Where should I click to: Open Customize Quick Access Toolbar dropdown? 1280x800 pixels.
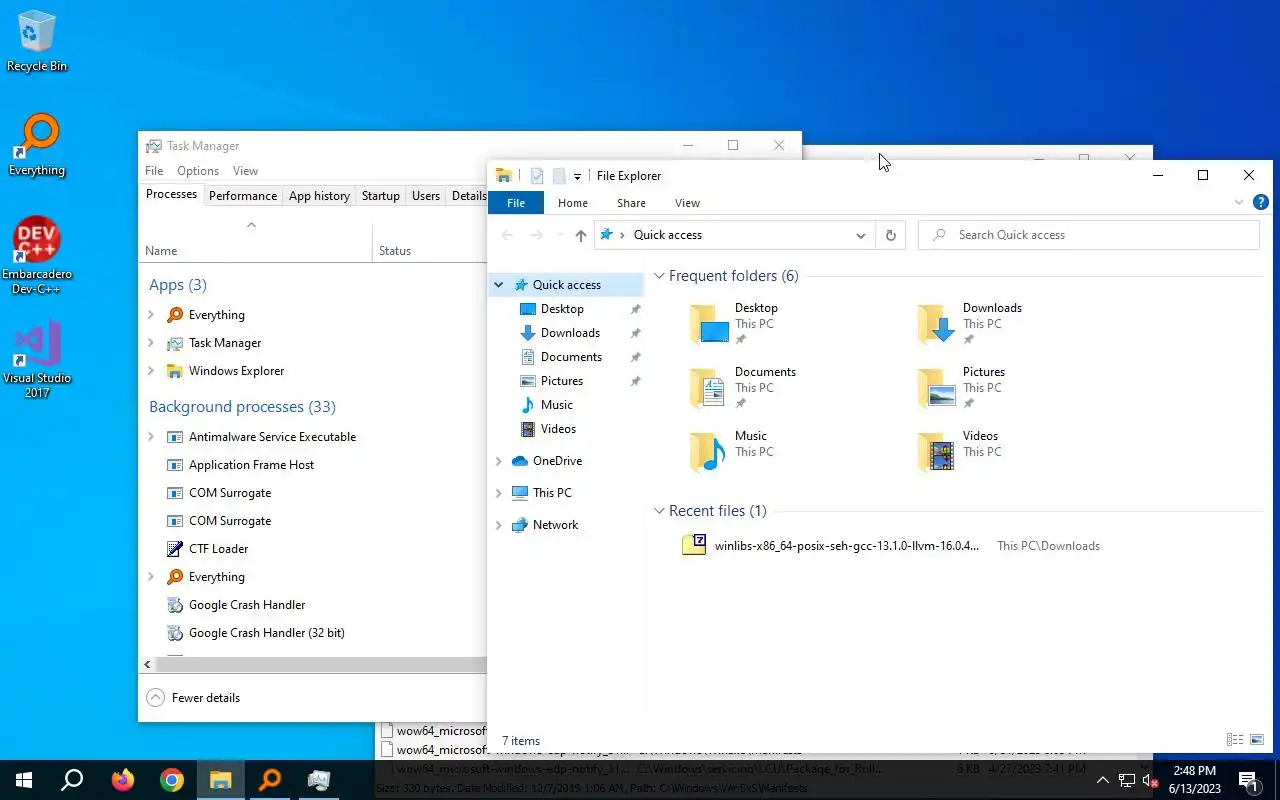[x=577, y=177]
